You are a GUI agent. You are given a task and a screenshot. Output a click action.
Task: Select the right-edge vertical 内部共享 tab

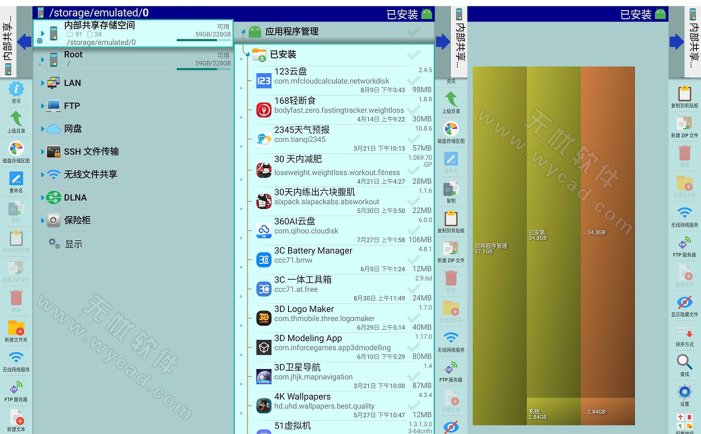(693, 42)
